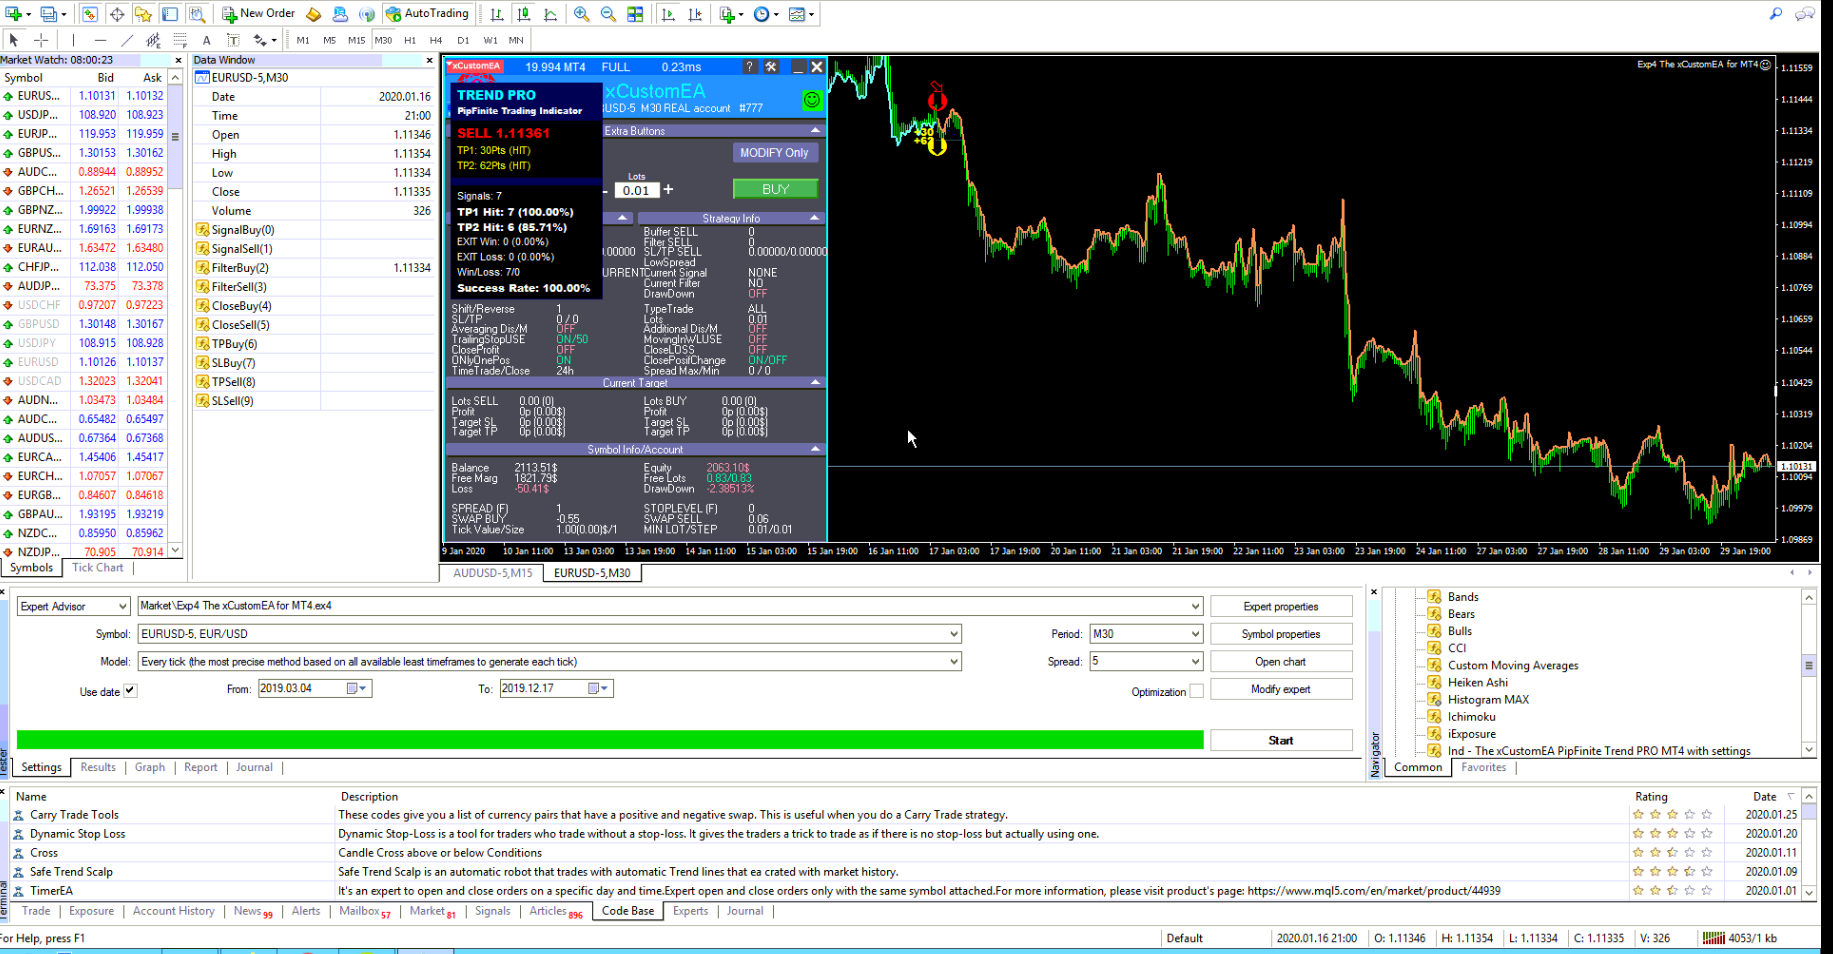The width and height of the screenshot is (1833, 954).
Task: Open the Tick Chart tab
Action: coord(98,568)
